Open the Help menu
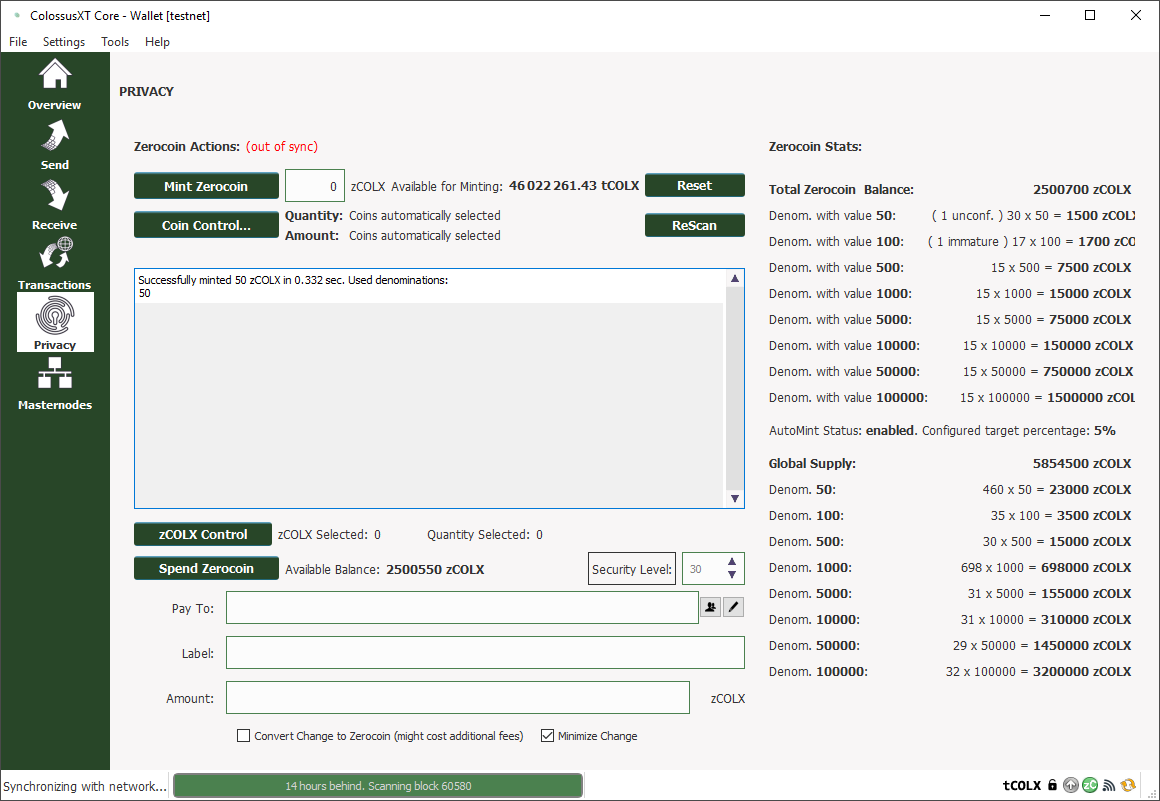The height and width of the screenshot is (801, 1160). (157, 41)
